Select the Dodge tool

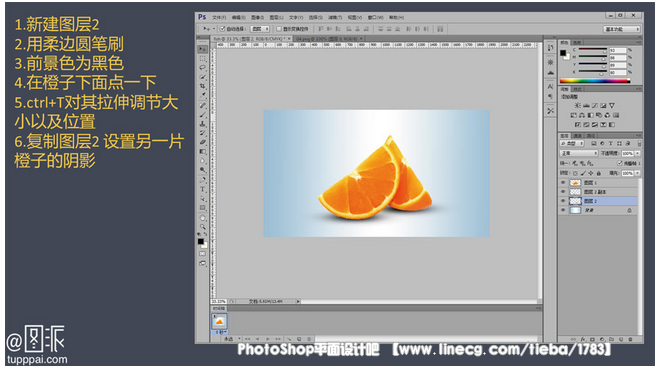click(x=203, y=170)
